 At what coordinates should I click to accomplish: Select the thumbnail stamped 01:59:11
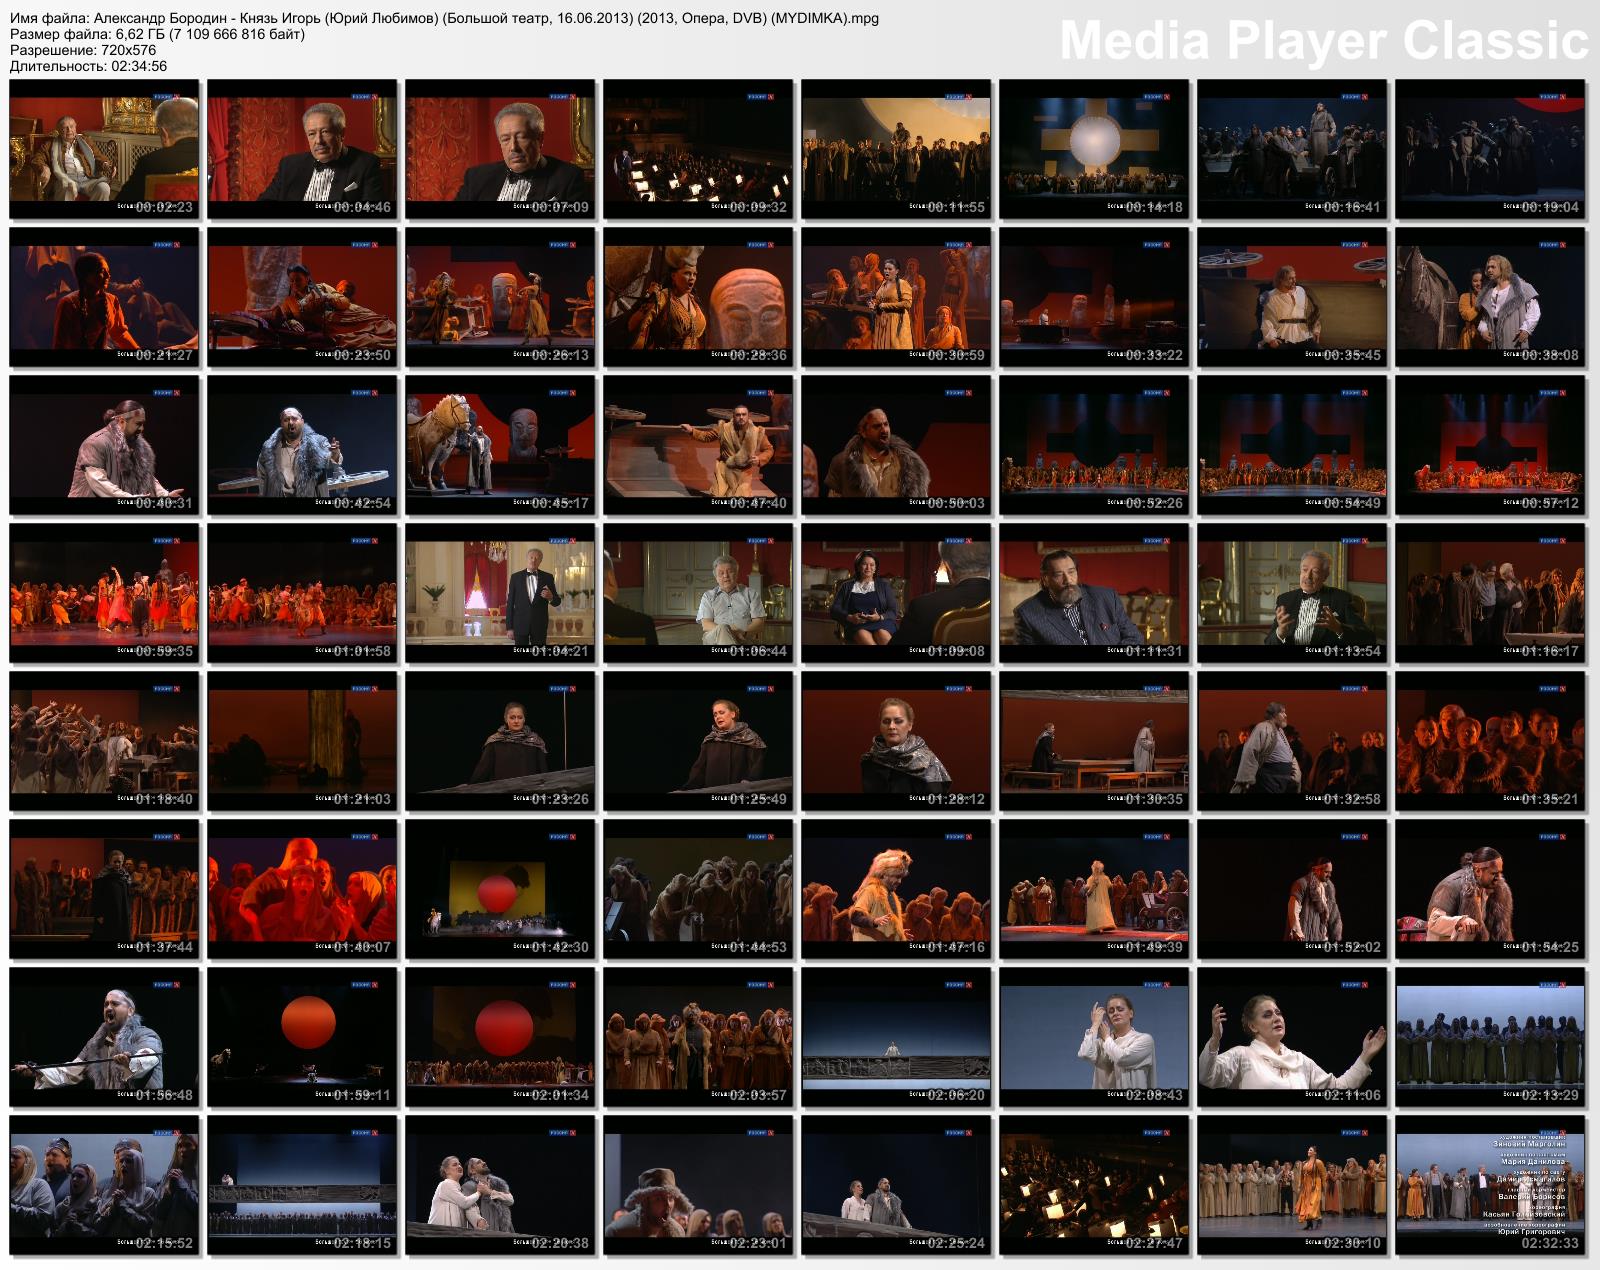302,1038
